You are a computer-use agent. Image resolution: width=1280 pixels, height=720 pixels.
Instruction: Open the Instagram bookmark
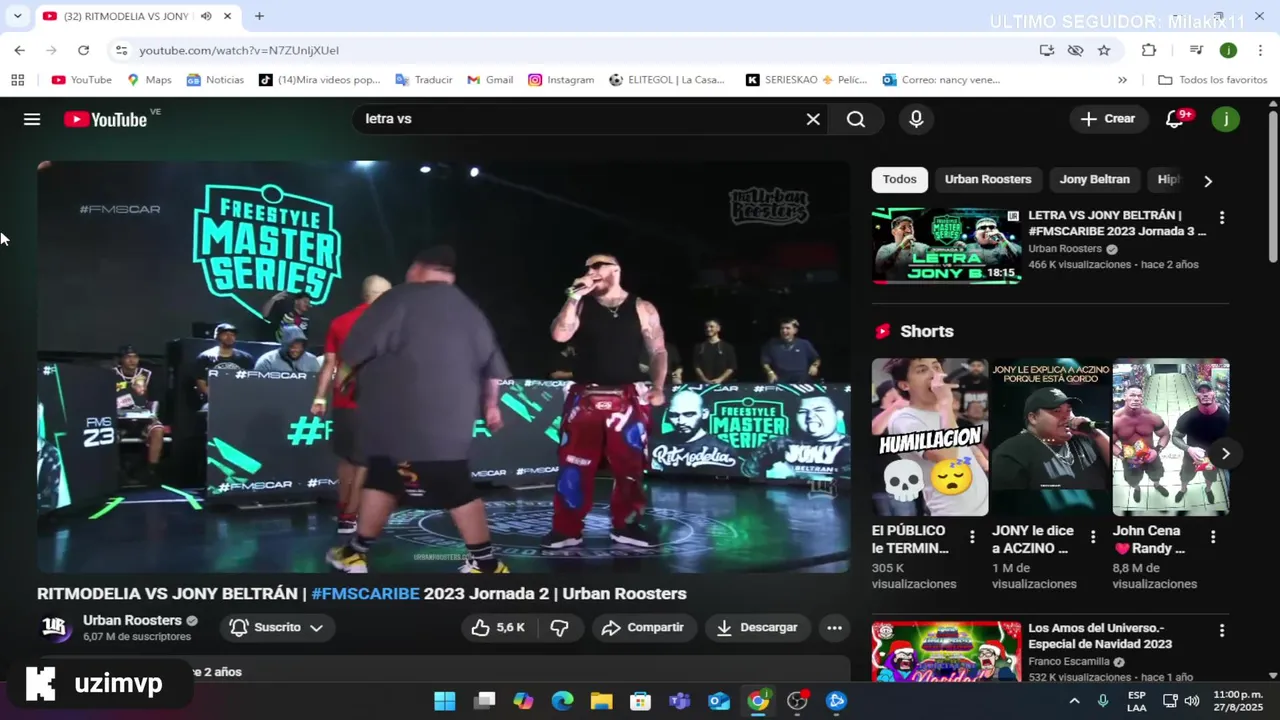click(561, 80)
